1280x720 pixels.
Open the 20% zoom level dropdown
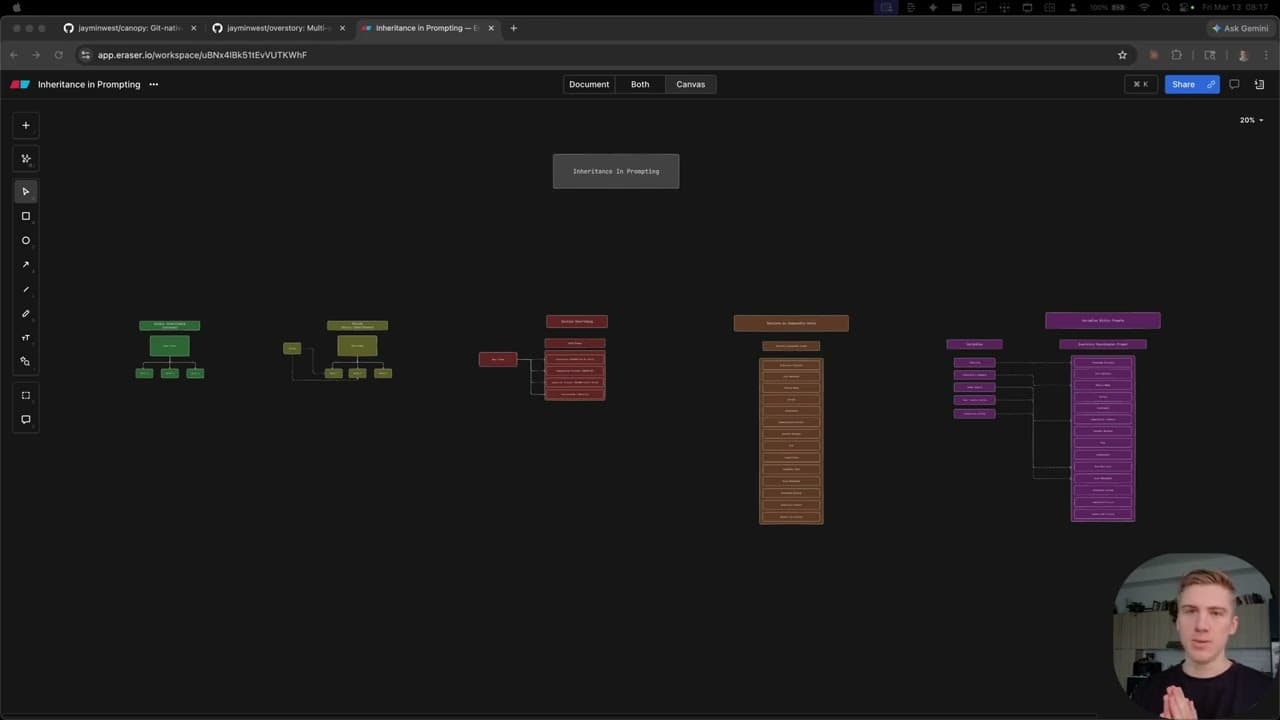click(x=1251, y=120)
